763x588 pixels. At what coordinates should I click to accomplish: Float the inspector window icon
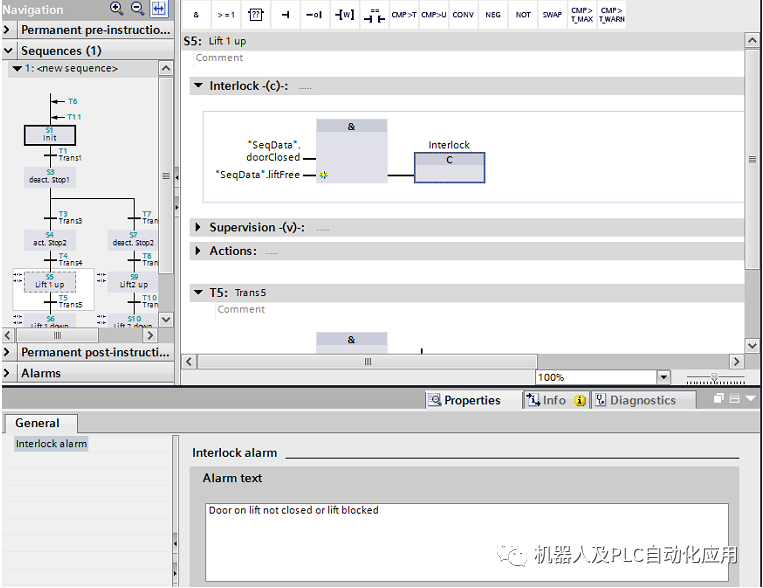point(719,399)
